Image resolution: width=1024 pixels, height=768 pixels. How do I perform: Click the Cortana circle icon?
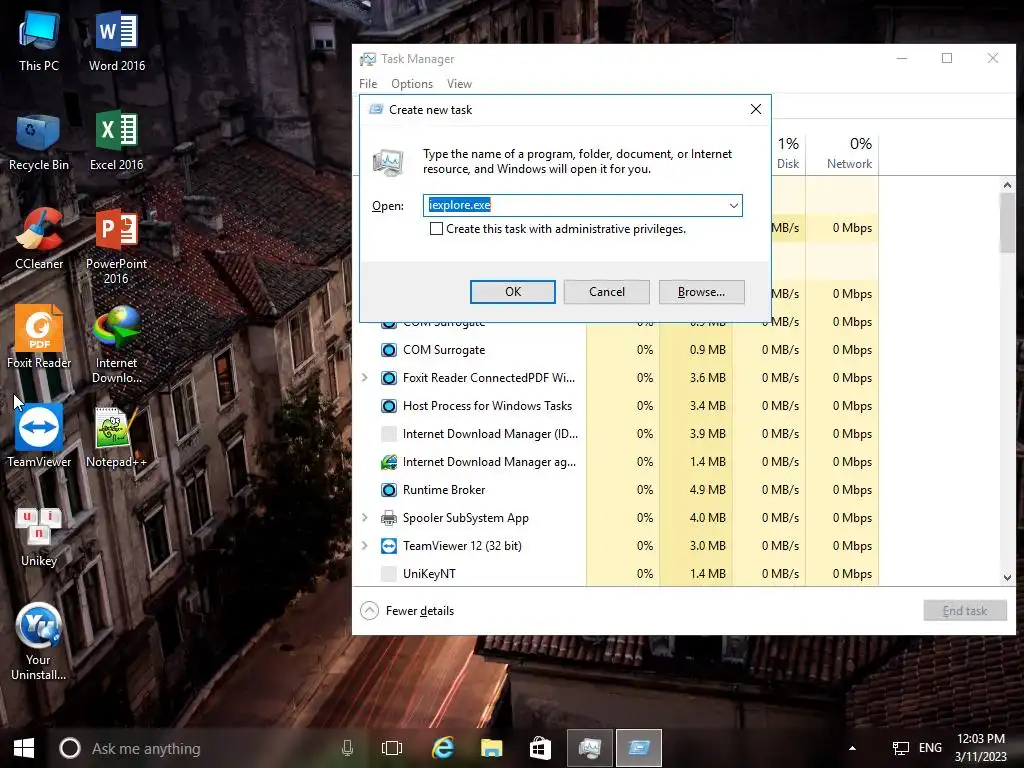click(x=70, y=748)
